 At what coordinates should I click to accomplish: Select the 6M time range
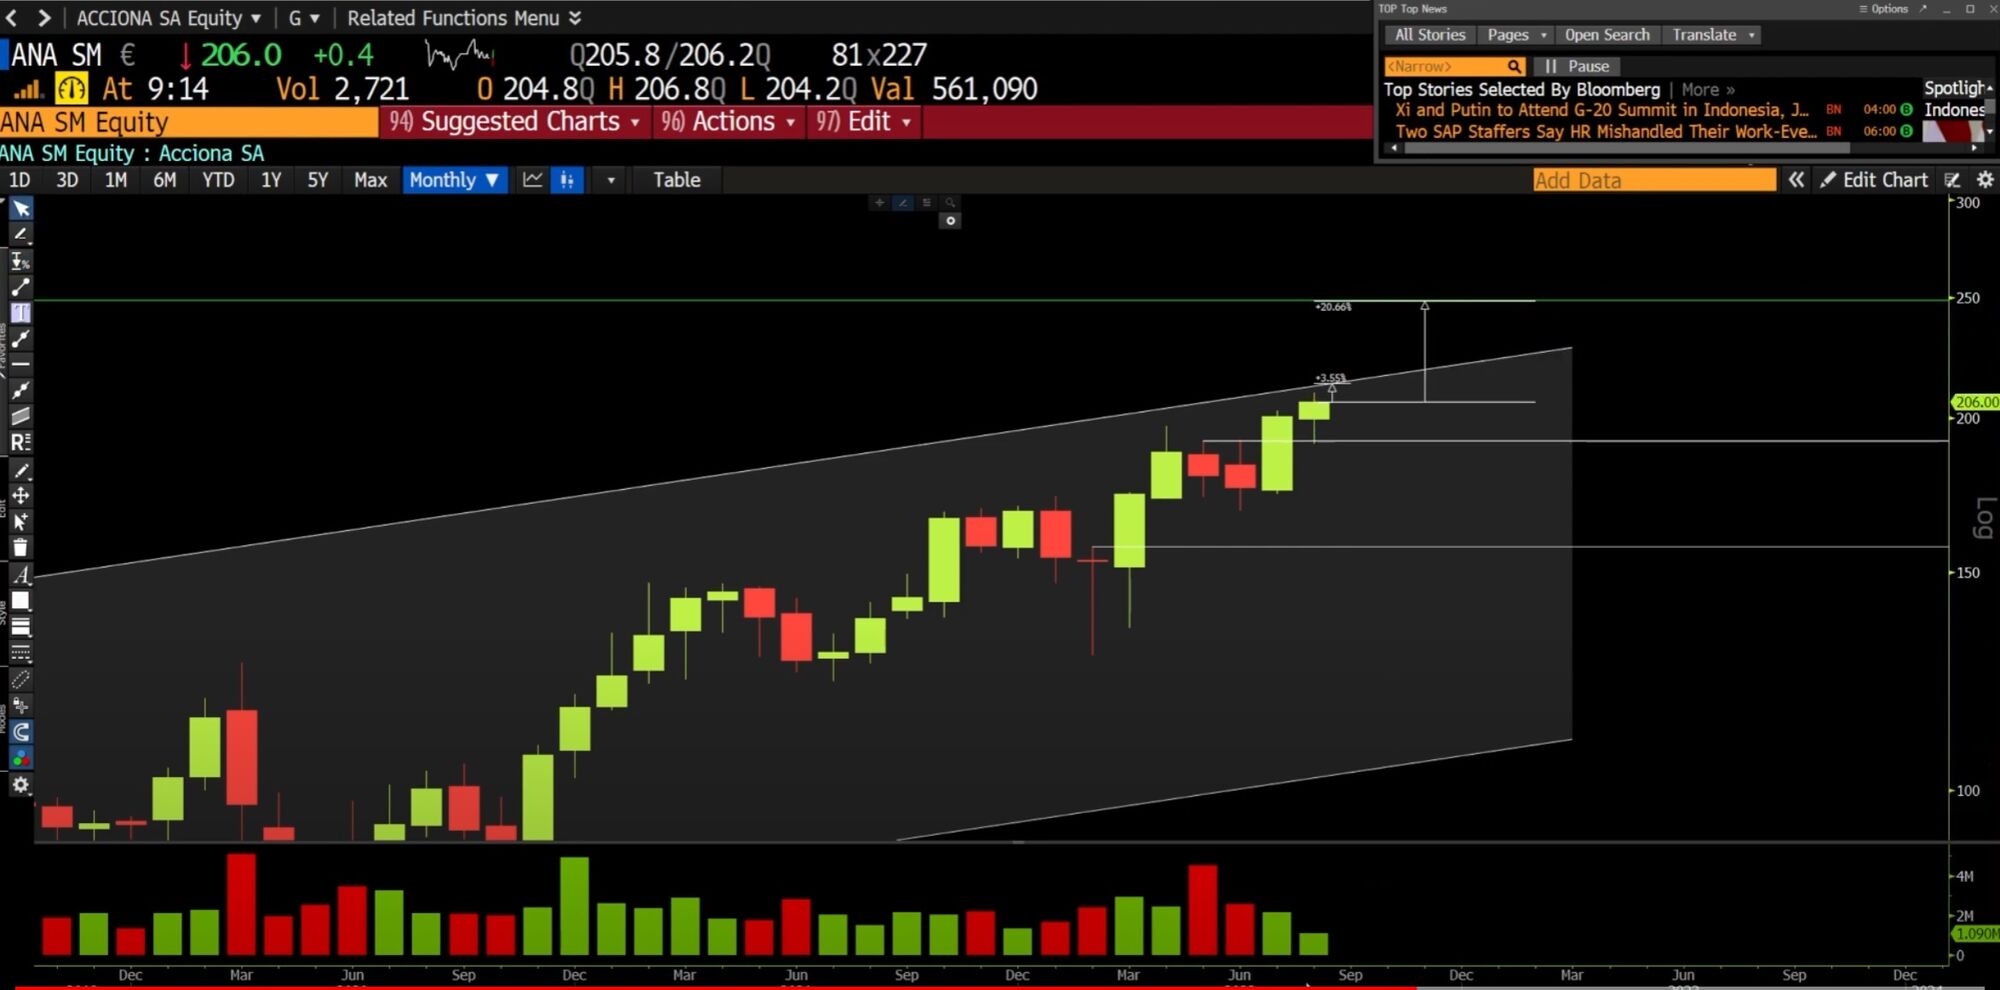click(x=165, y=180)
